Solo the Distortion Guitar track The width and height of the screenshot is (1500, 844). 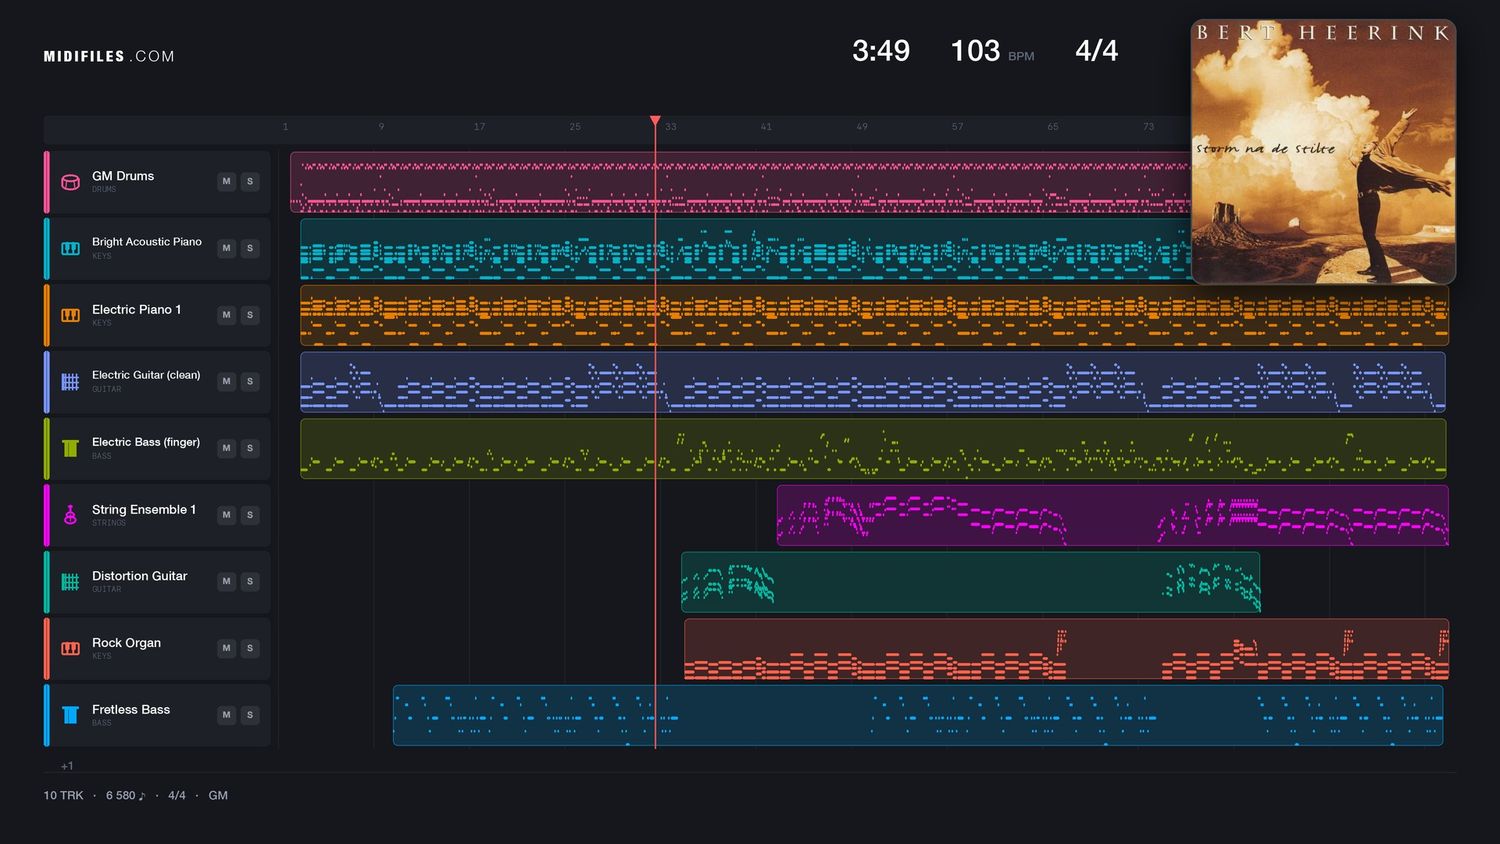point(250,581)
